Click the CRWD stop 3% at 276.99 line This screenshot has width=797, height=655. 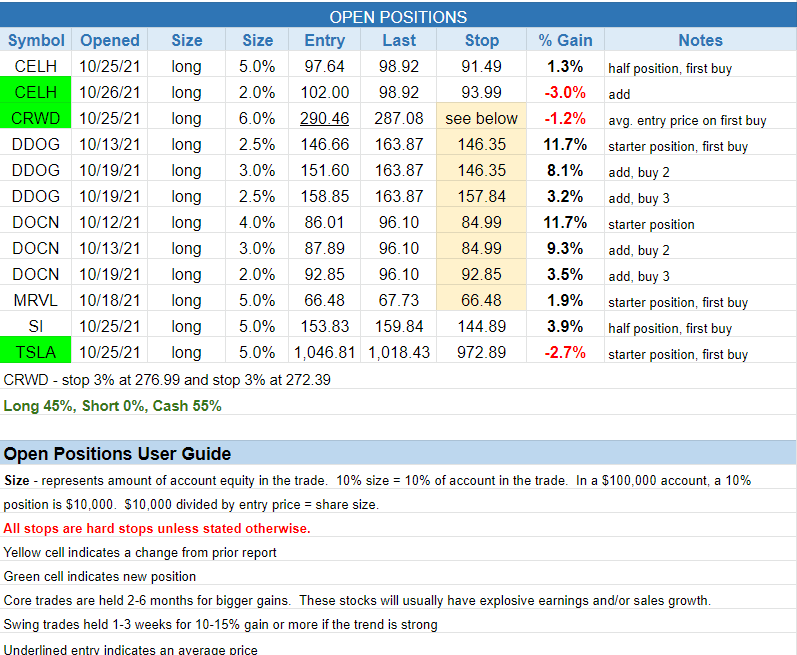(x=167, y=380)
